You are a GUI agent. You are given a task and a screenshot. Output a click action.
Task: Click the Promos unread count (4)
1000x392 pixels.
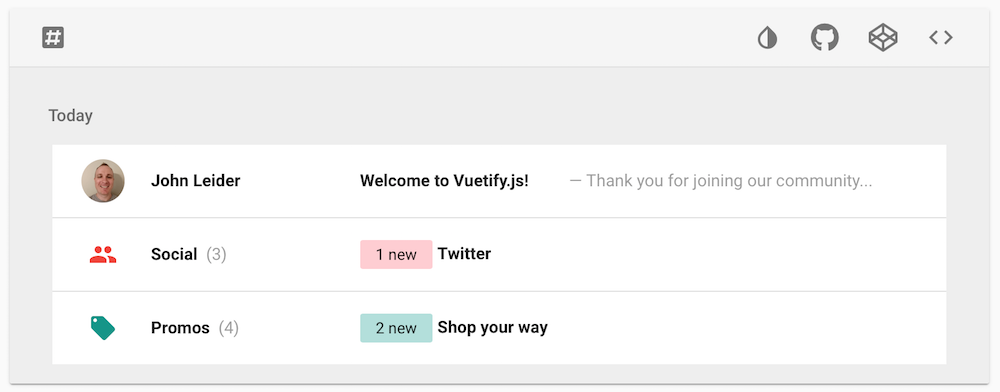(229, 328)
